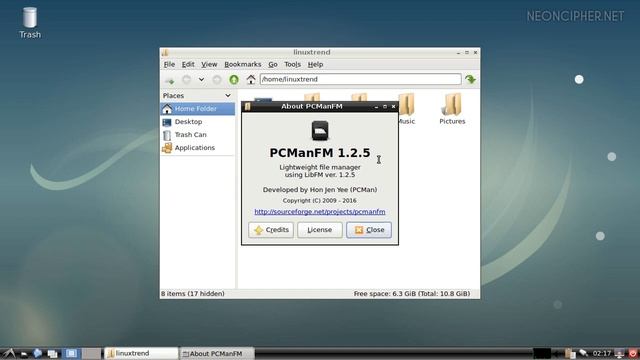Maximize the About PCManFM dialog
640x360 pixels.
[385, 107]
